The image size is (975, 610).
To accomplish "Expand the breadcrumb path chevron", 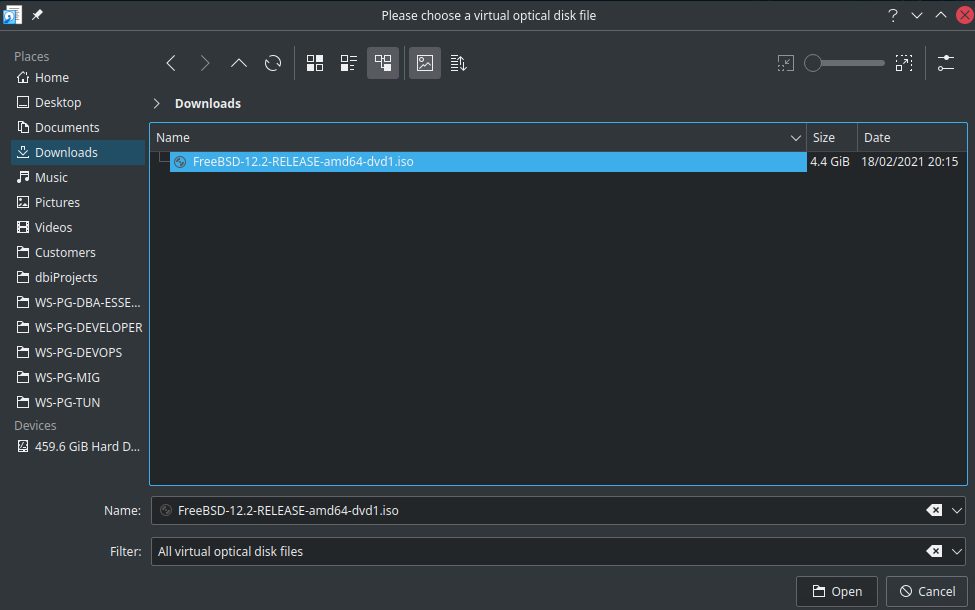I will coord(157,103).
